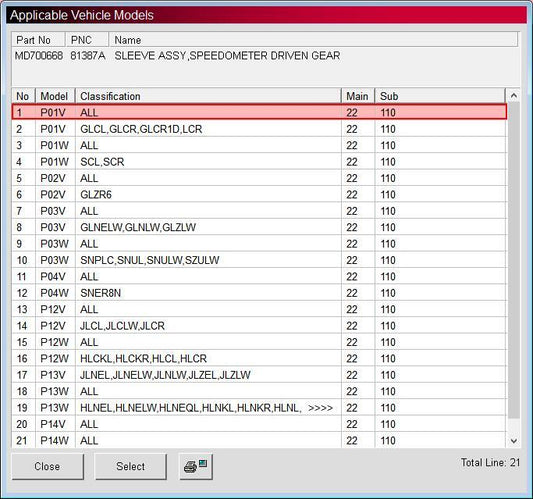Screen dimensions: 533x499
Task: Select row 21 P14W ALL
Action: (259, 441)
